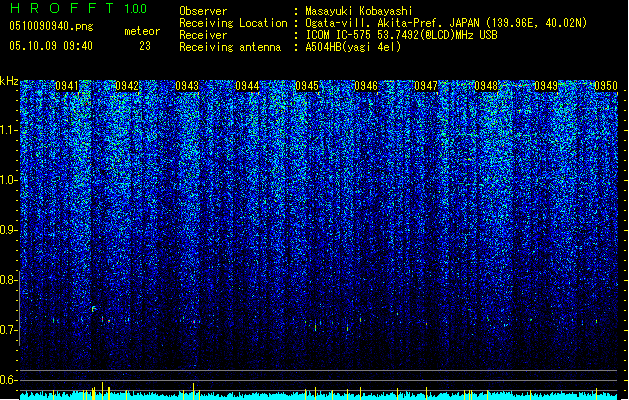
Task: Click the HROFFT 1.0.0 title text
Action: pos(79,8)
